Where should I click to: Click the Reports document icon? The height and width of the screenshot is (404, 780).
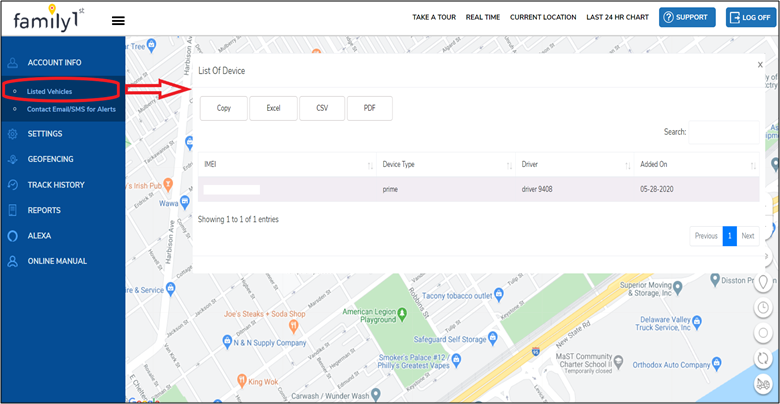[x=13, y=210]
